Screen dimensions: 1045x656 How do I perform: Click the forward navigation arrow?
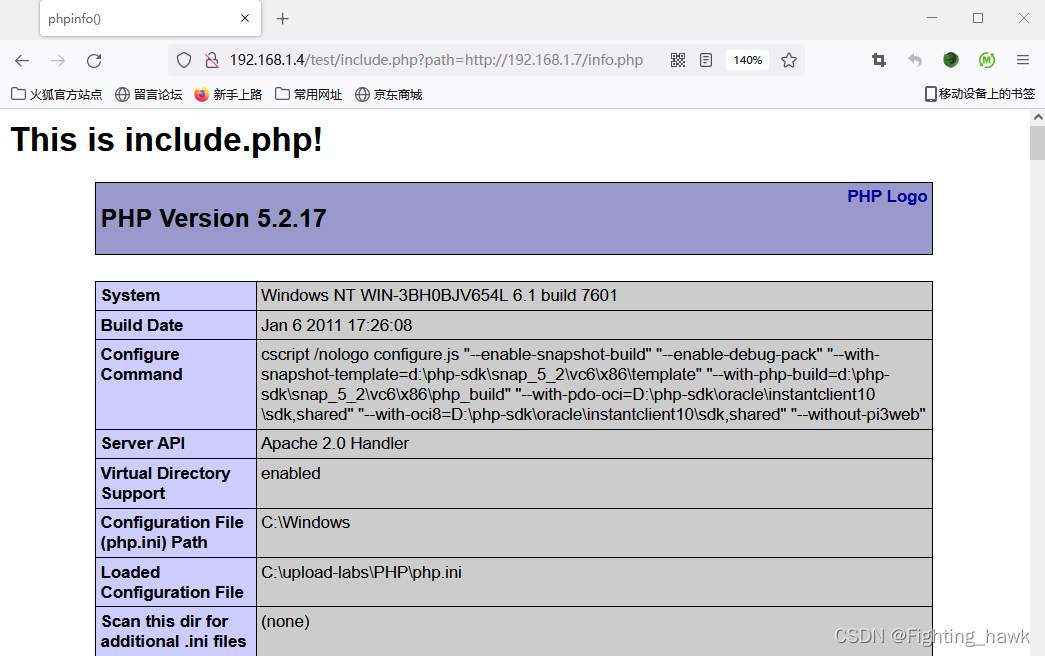click(x=58, y=61)
